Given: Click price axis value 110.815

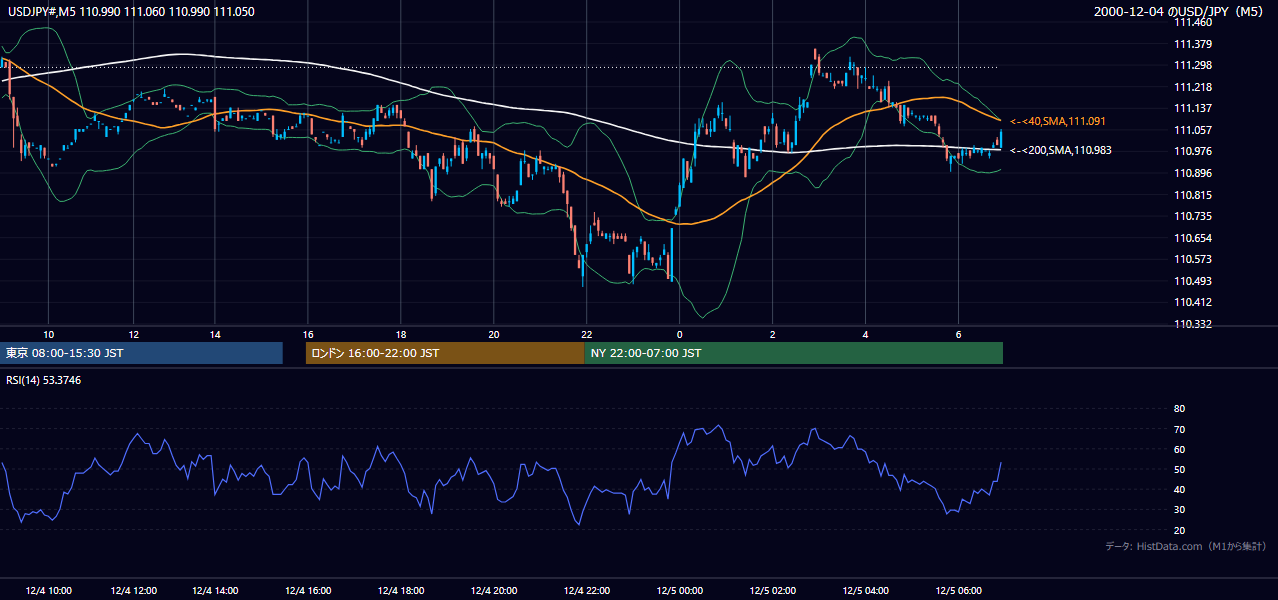Looking at the screenshot, I should click(x=1192, y=195).
